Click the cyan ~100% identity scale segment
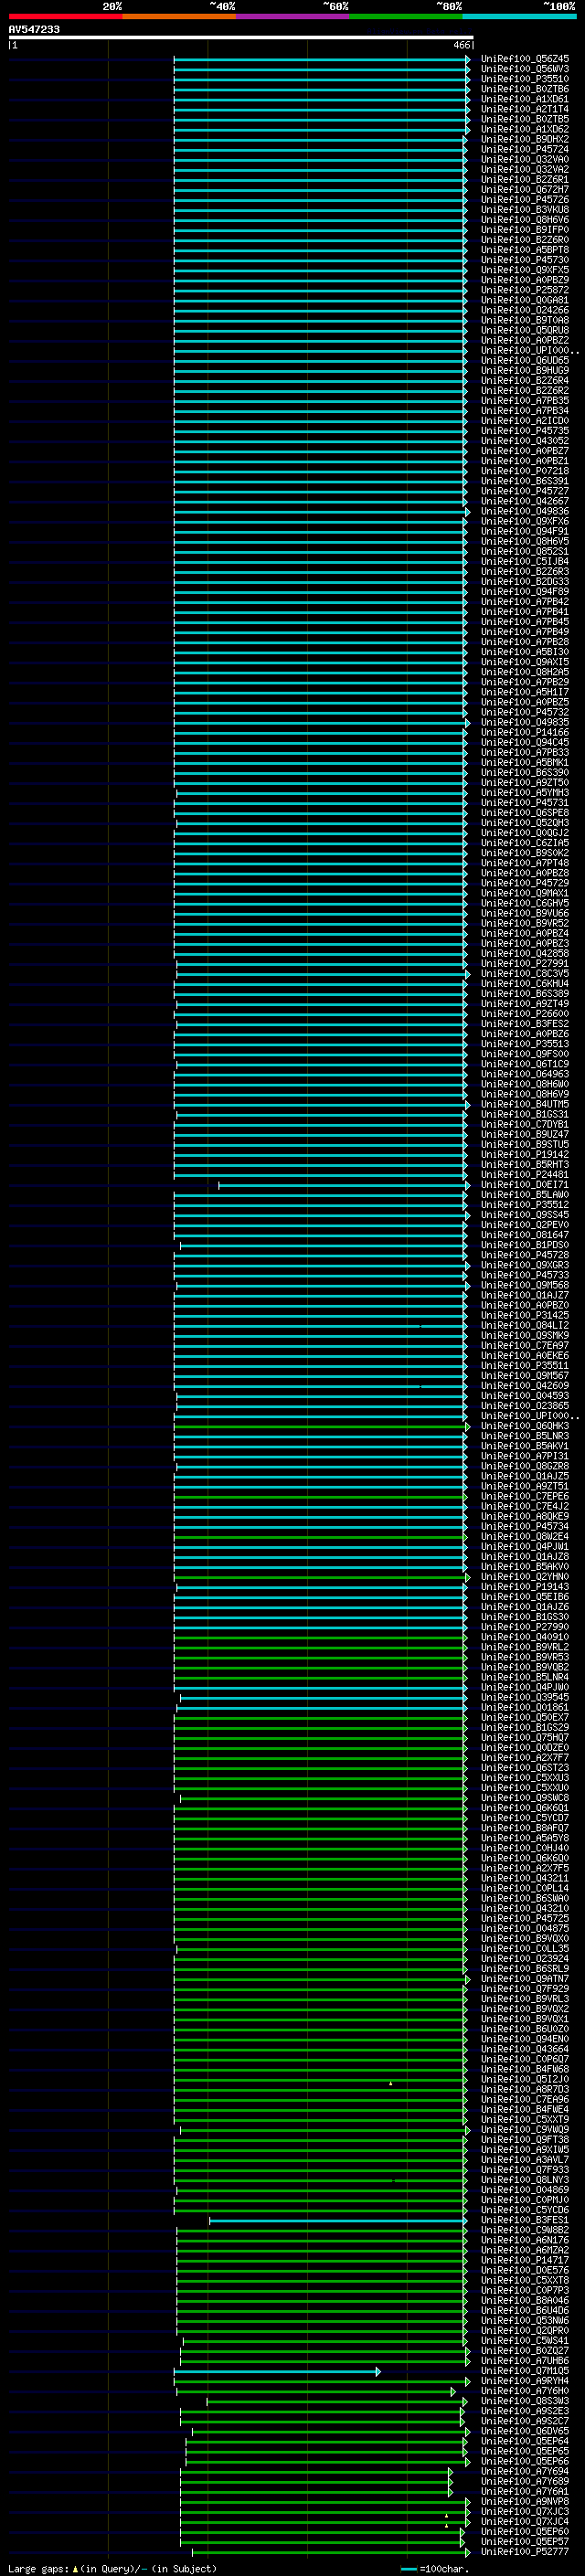585x2576 pixels. tap(519, 16)
